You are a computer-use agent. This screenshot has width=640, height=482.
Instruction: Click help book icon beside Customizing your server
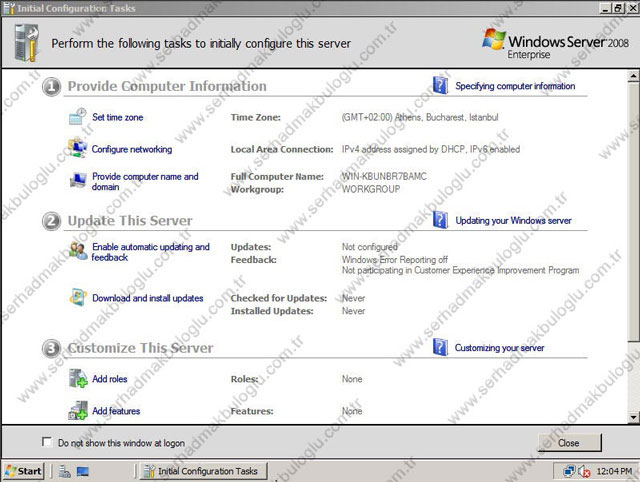tap(440, 347)
